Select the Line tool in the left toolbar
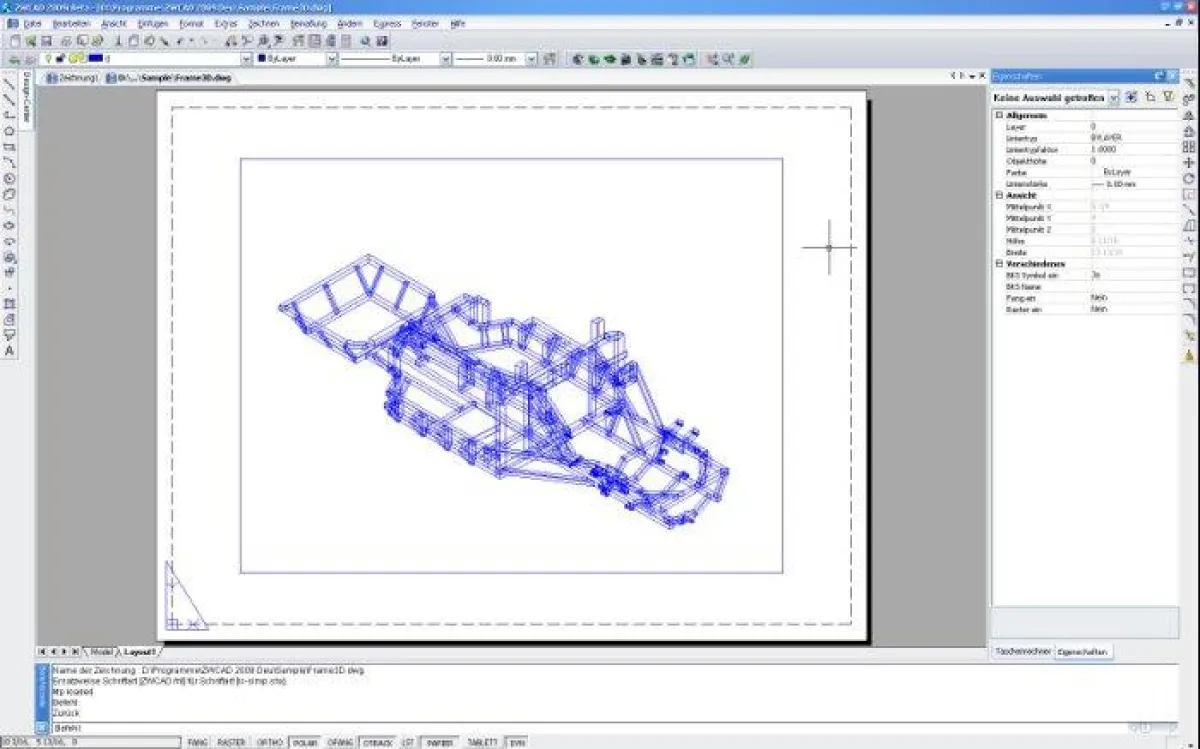This screenshot has height=749, width=1200. (x=10, y=84)
